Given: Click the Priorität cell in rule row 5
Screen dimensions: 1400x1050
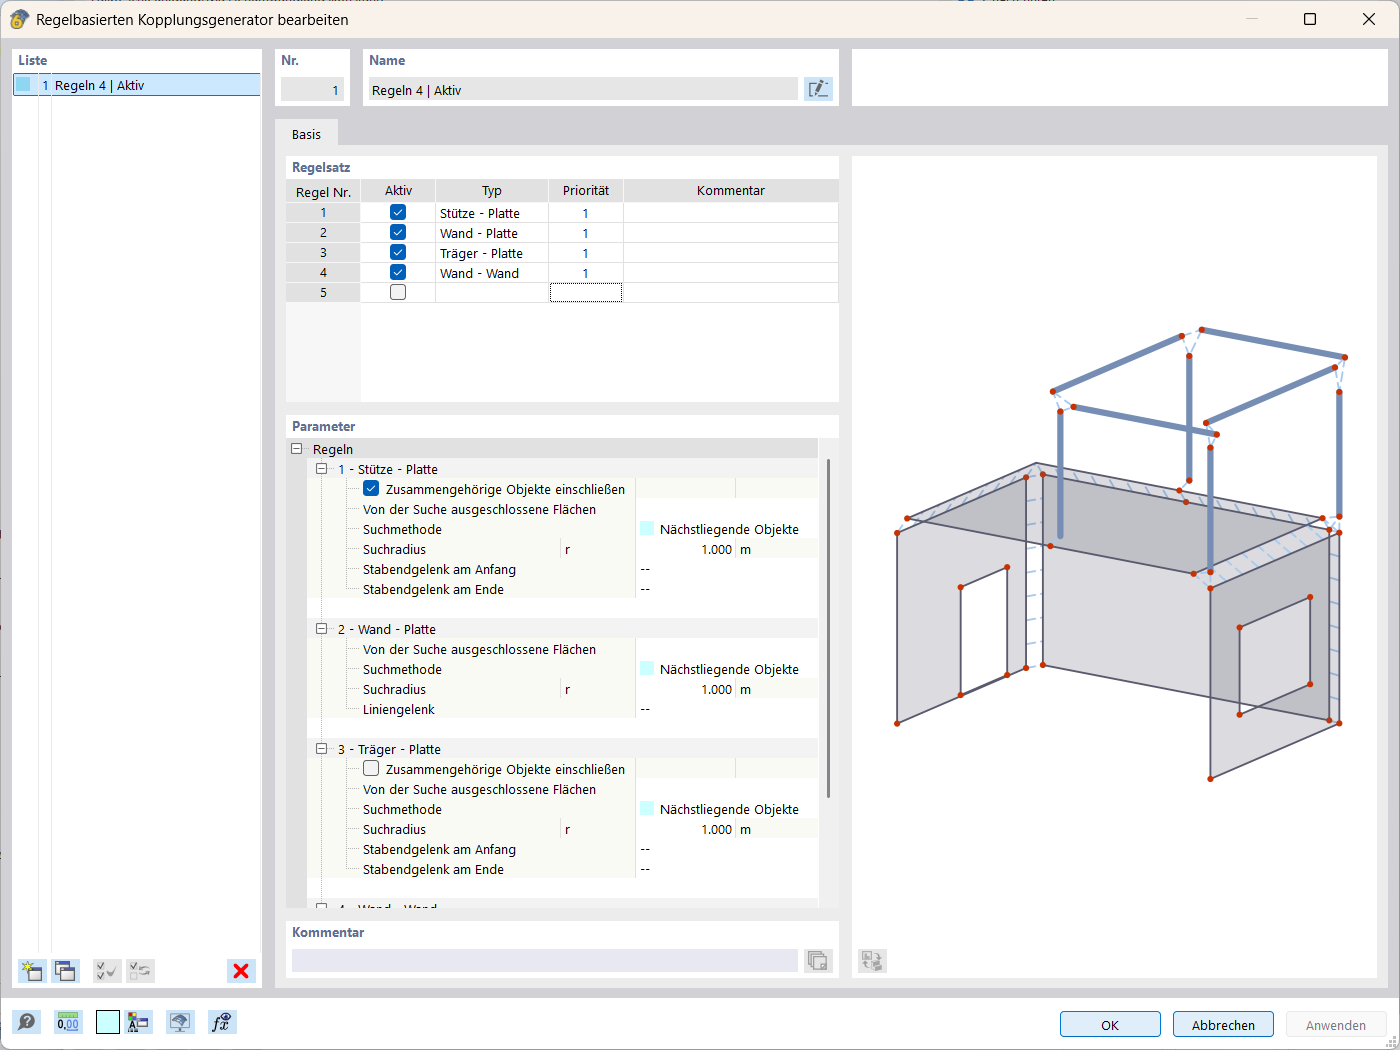Looking at the screenshot, I should (586, 292).
